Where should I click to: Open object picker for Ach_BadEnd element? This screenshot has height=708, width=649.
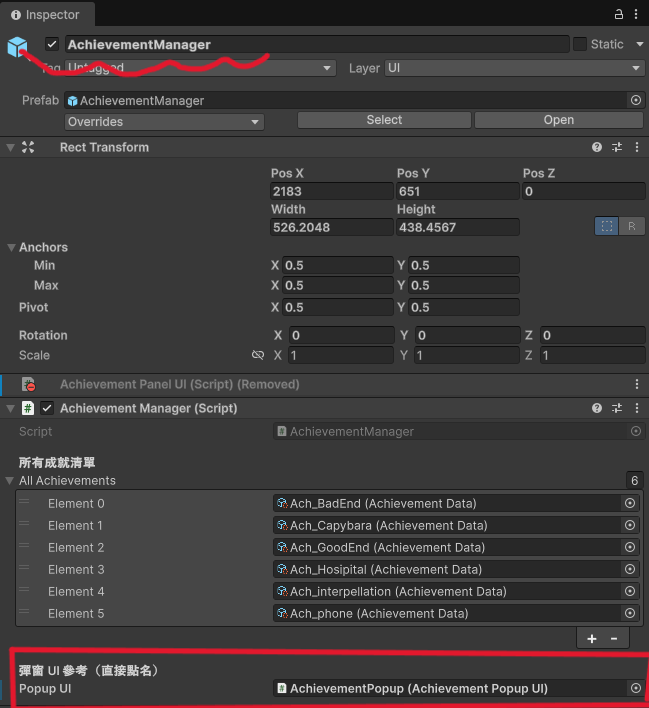point(630,503)
